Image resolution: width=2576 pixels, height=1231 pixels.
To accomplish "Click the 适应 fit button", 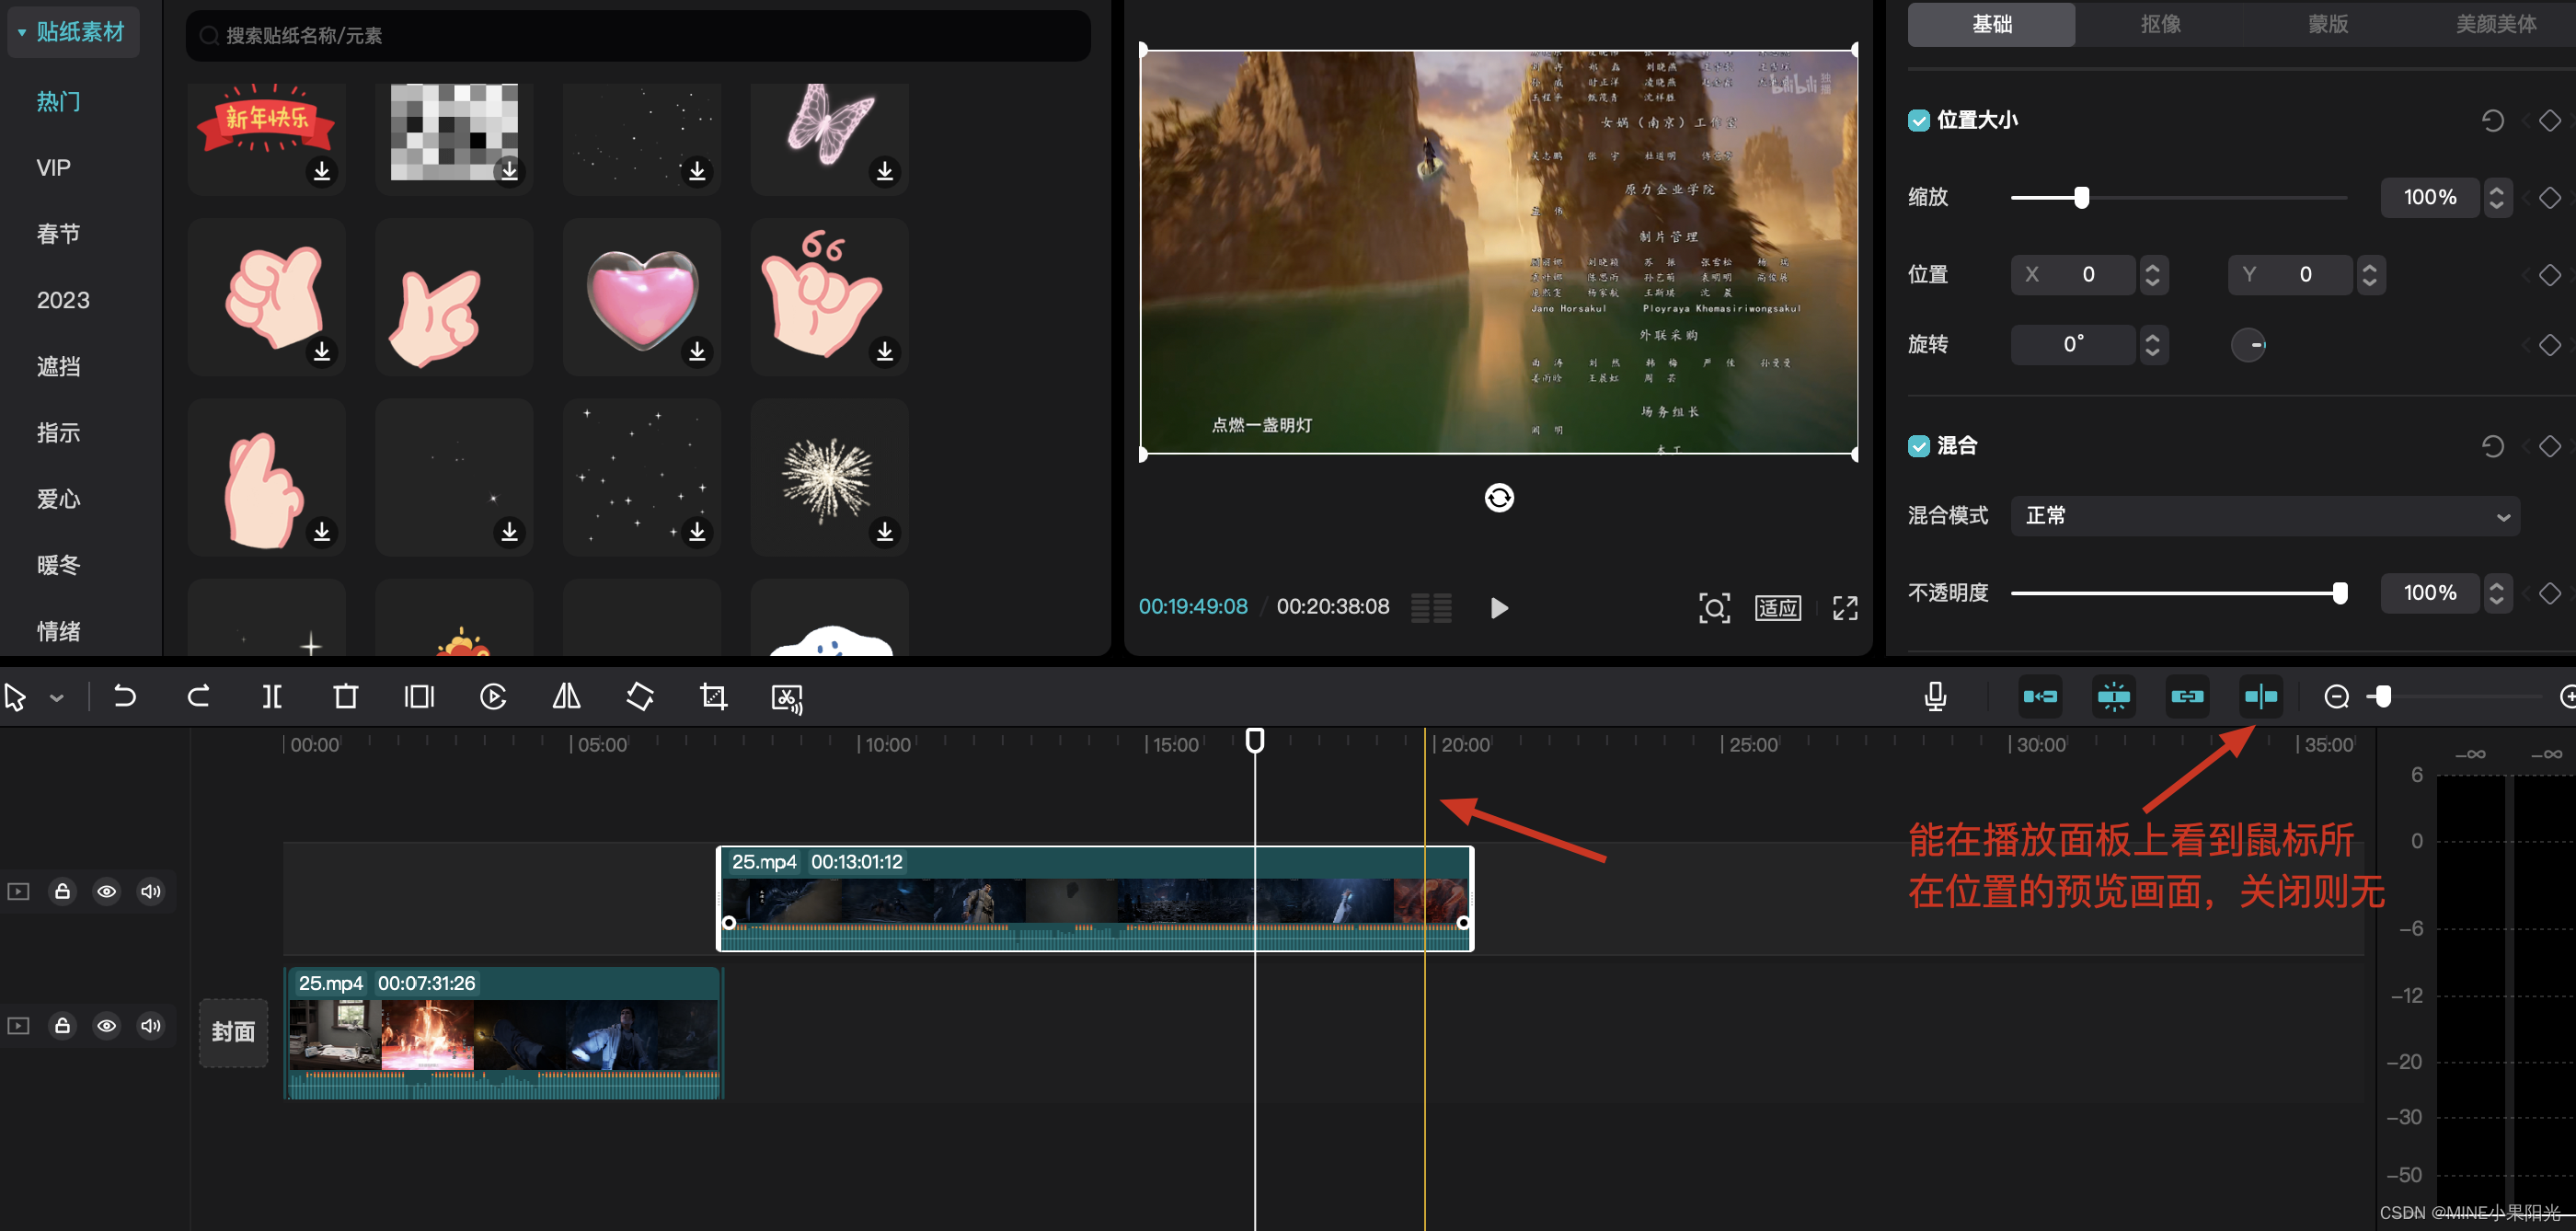I will pyautogui.click(x=1778, y=607).
